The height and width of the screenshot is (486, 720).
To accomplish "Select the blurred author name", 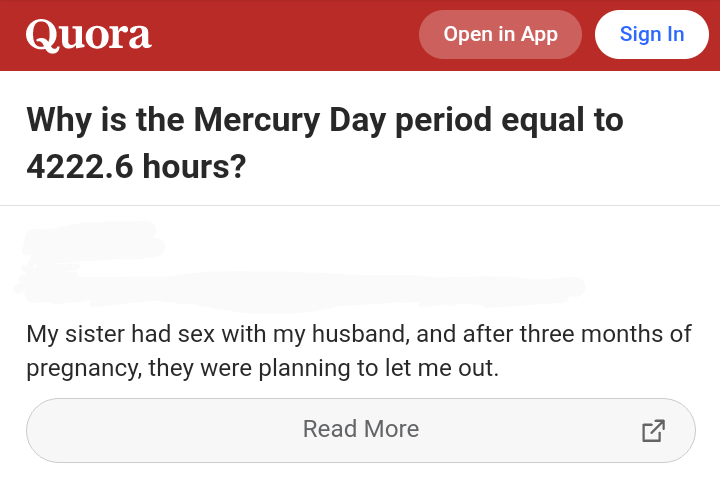I will tap(92, 240).
